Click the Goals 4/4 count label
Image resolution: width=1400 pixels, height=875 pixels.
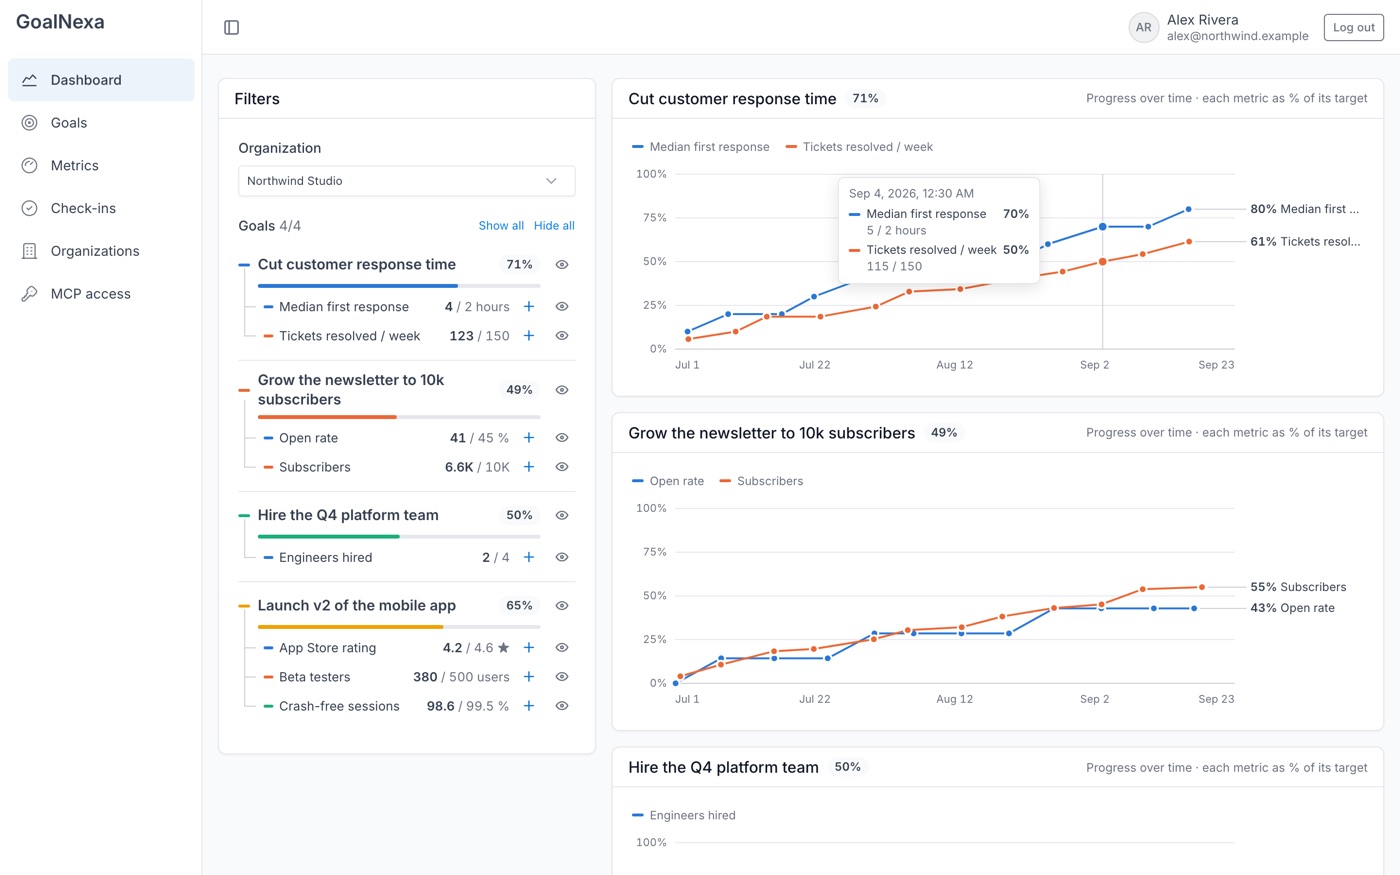[270, 226]
